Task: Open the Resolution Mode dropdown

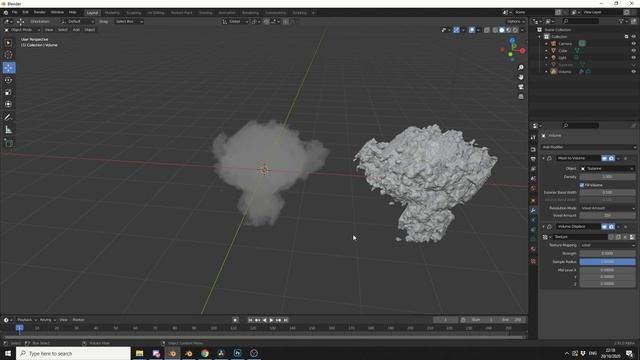Action: tap(607, 208)
